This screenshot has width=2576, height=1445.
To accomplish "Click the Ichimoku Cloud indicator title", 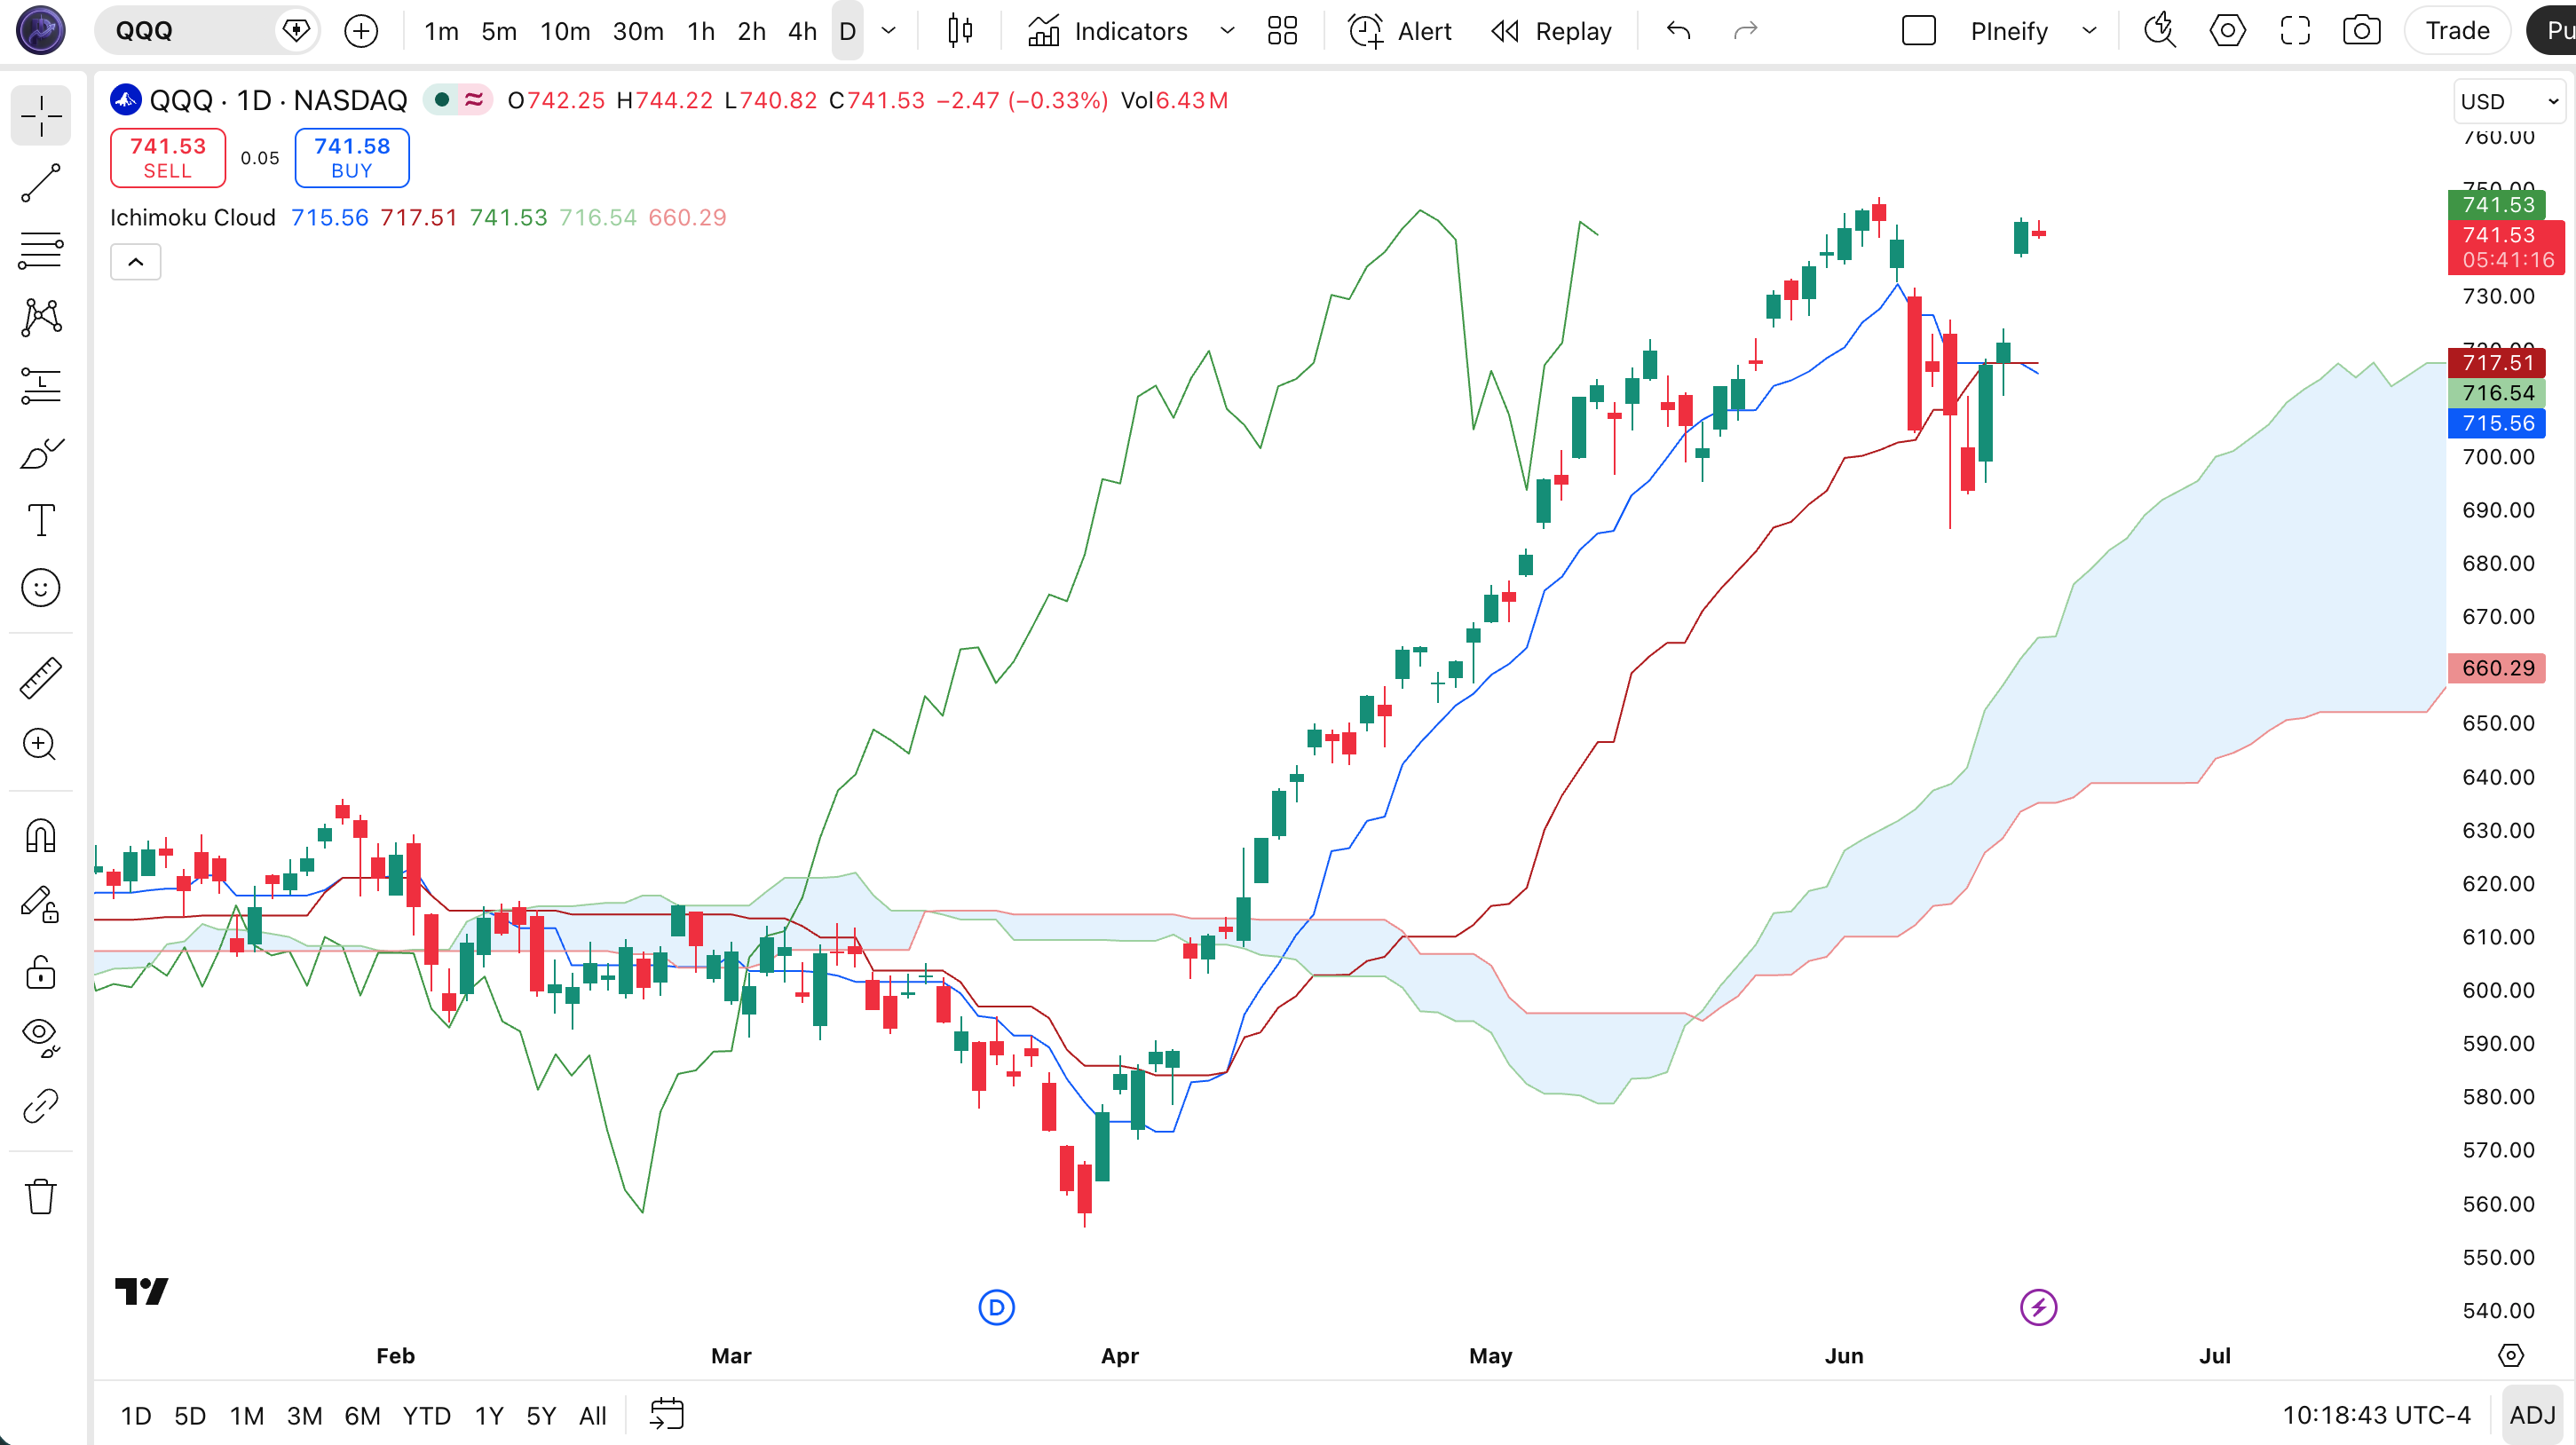I will 193,218.
